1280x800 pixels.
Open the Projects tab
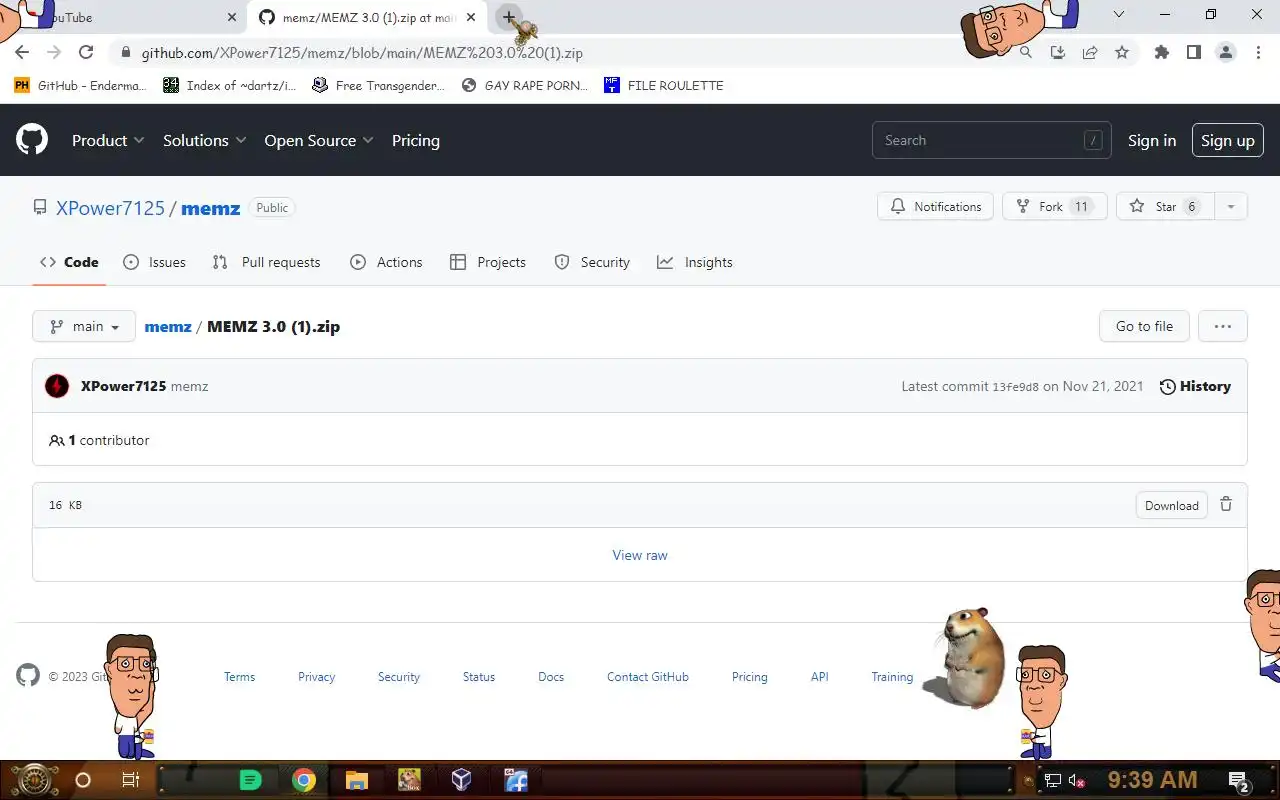(x=488, y=262)
